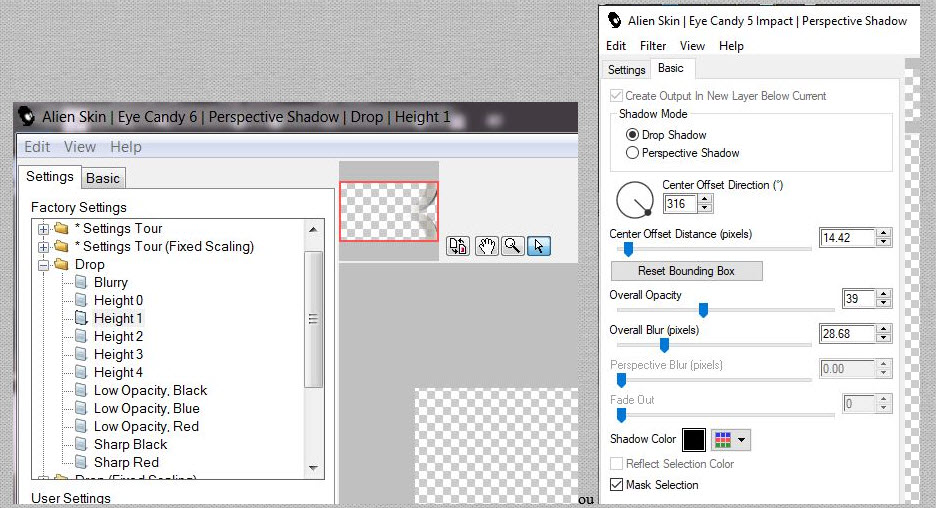The width and height of the screenshot is (936, 508).
Task: Click the Center Offset Distance input field
Action: [848, 238]
